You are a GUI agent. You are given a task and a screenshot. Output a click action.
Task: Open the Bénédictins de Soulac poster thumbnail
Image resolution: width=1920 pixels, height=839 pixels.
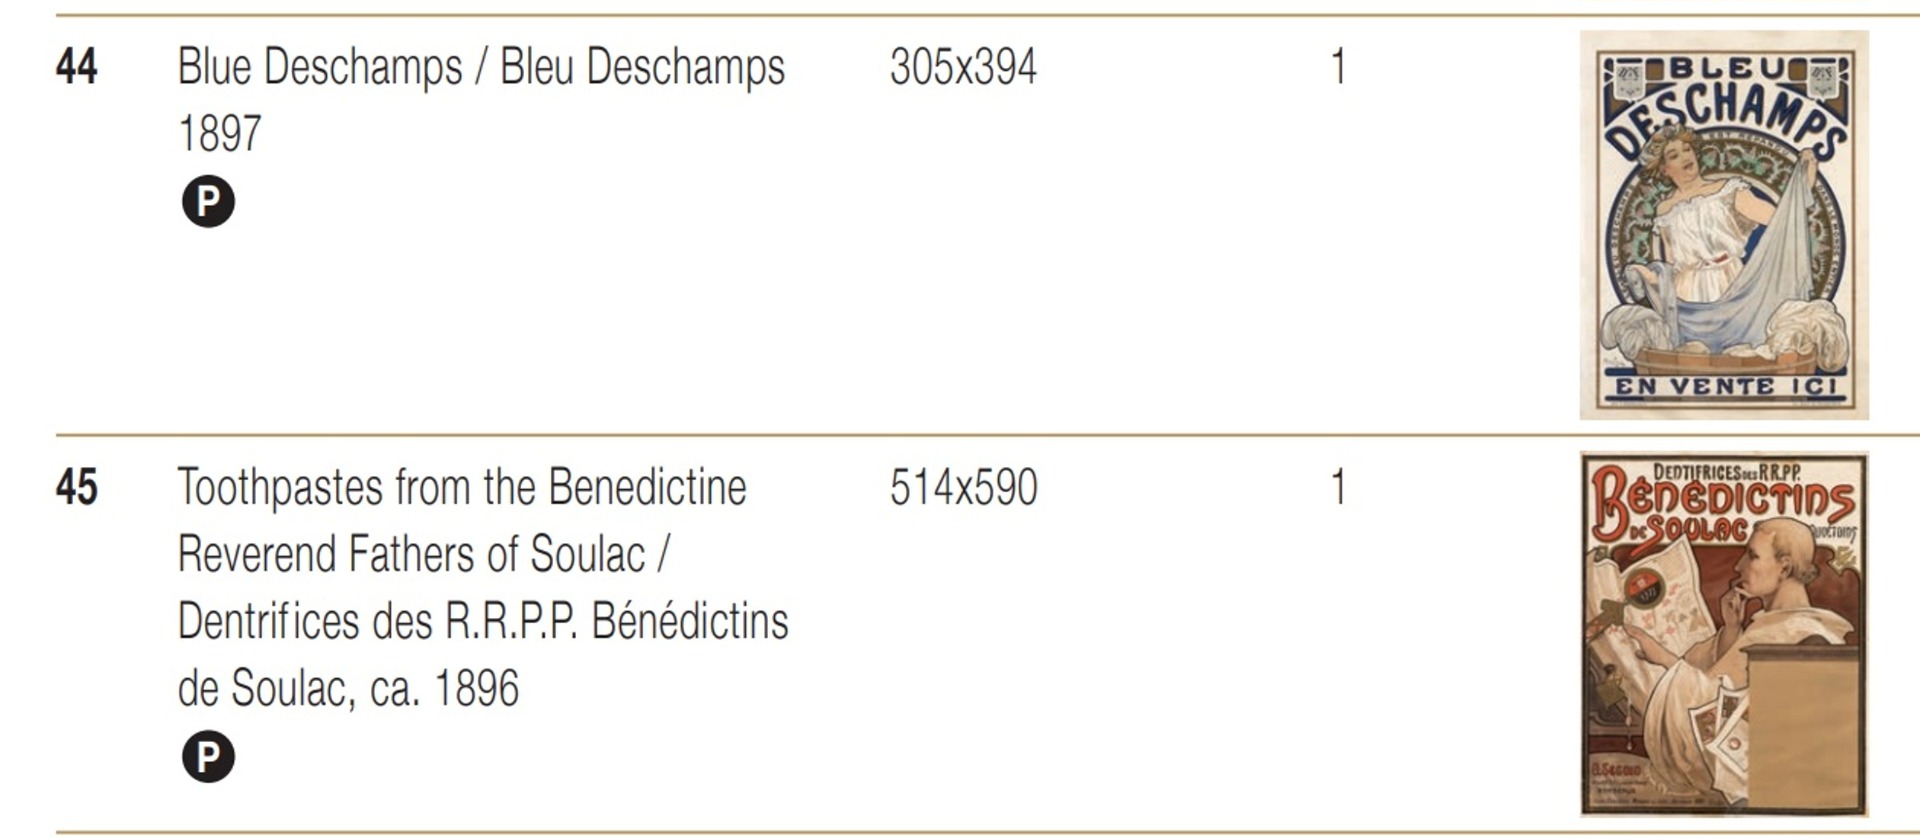[1723, 634]
